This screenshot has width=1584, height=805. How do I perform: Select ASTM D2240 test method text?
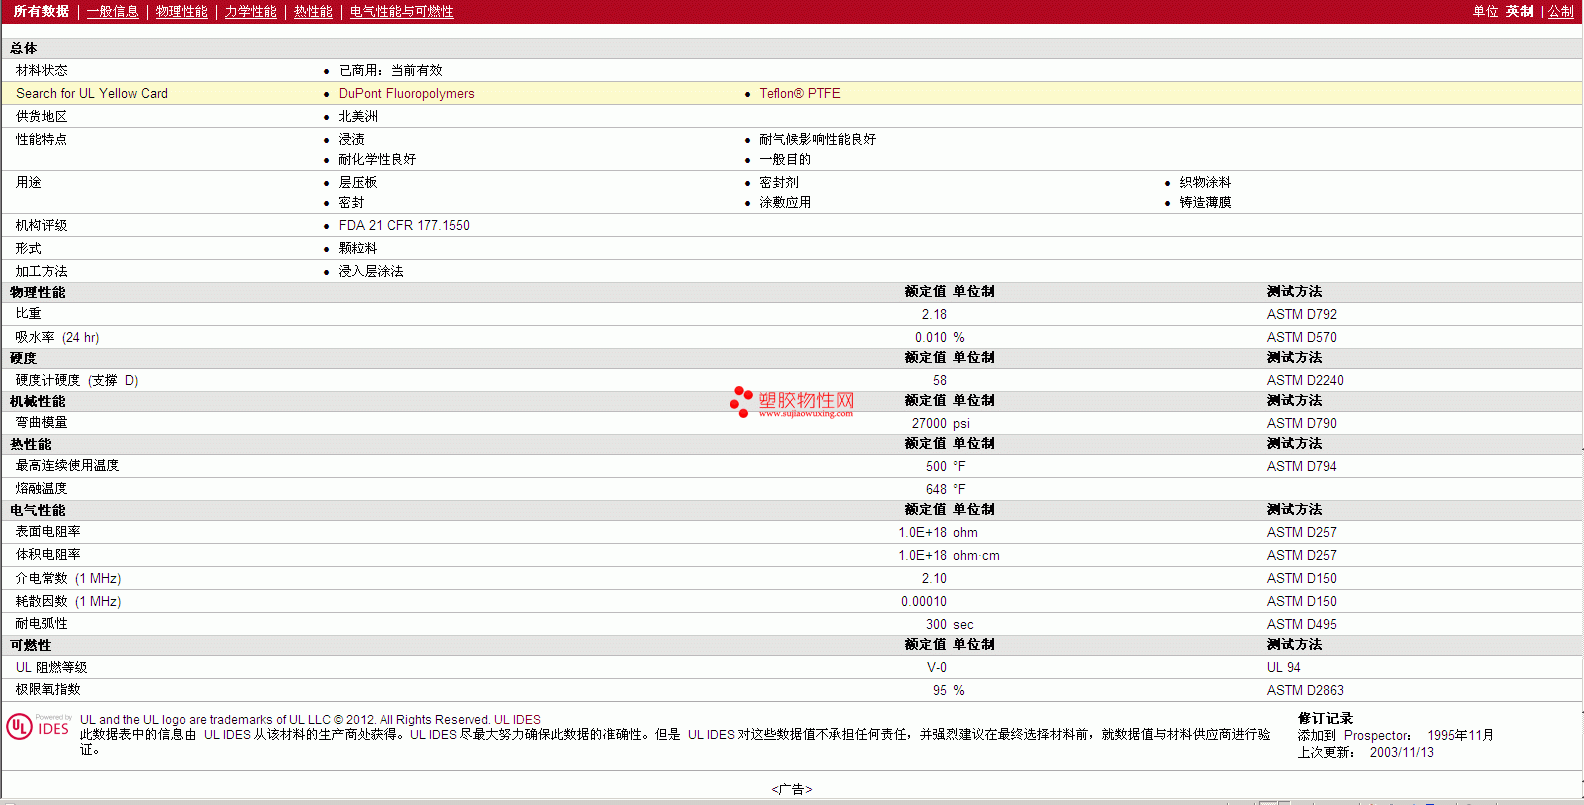(x=1305, y=380)
